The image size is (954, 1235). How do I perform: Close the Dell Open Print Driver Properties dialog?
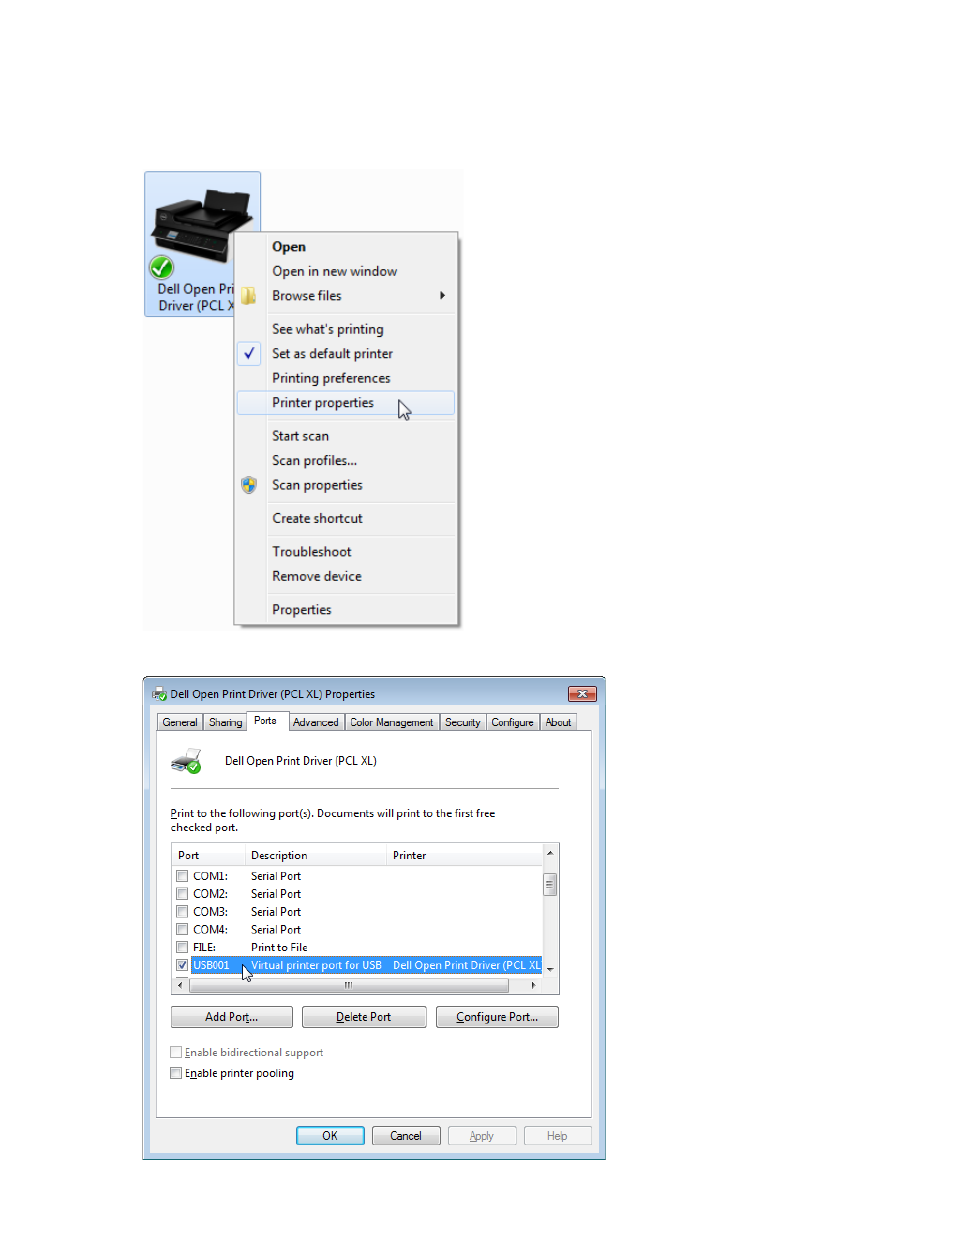(x=582, y=694)
